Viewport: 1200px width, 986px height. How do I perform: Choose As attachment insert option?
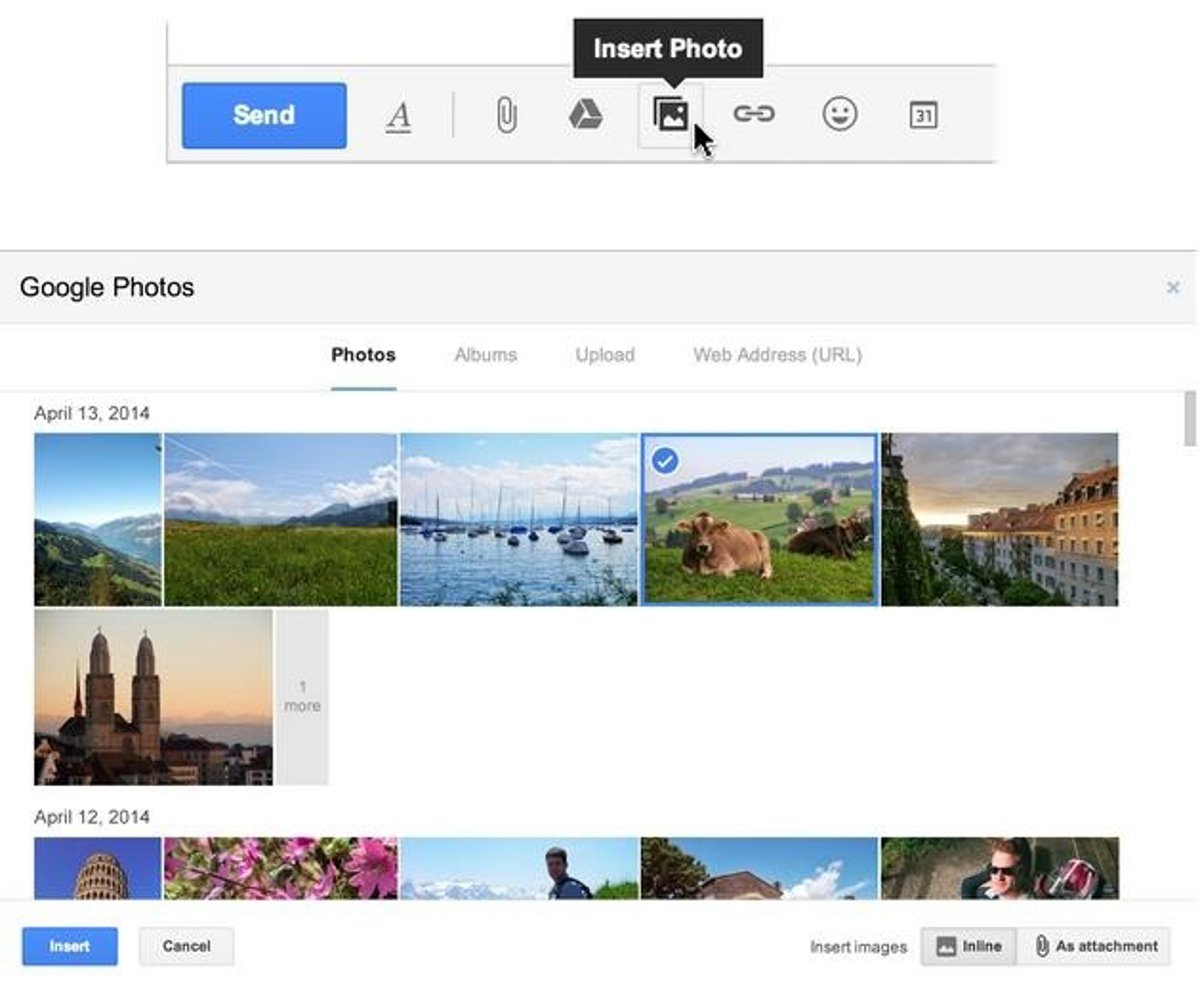(1094, 946)
